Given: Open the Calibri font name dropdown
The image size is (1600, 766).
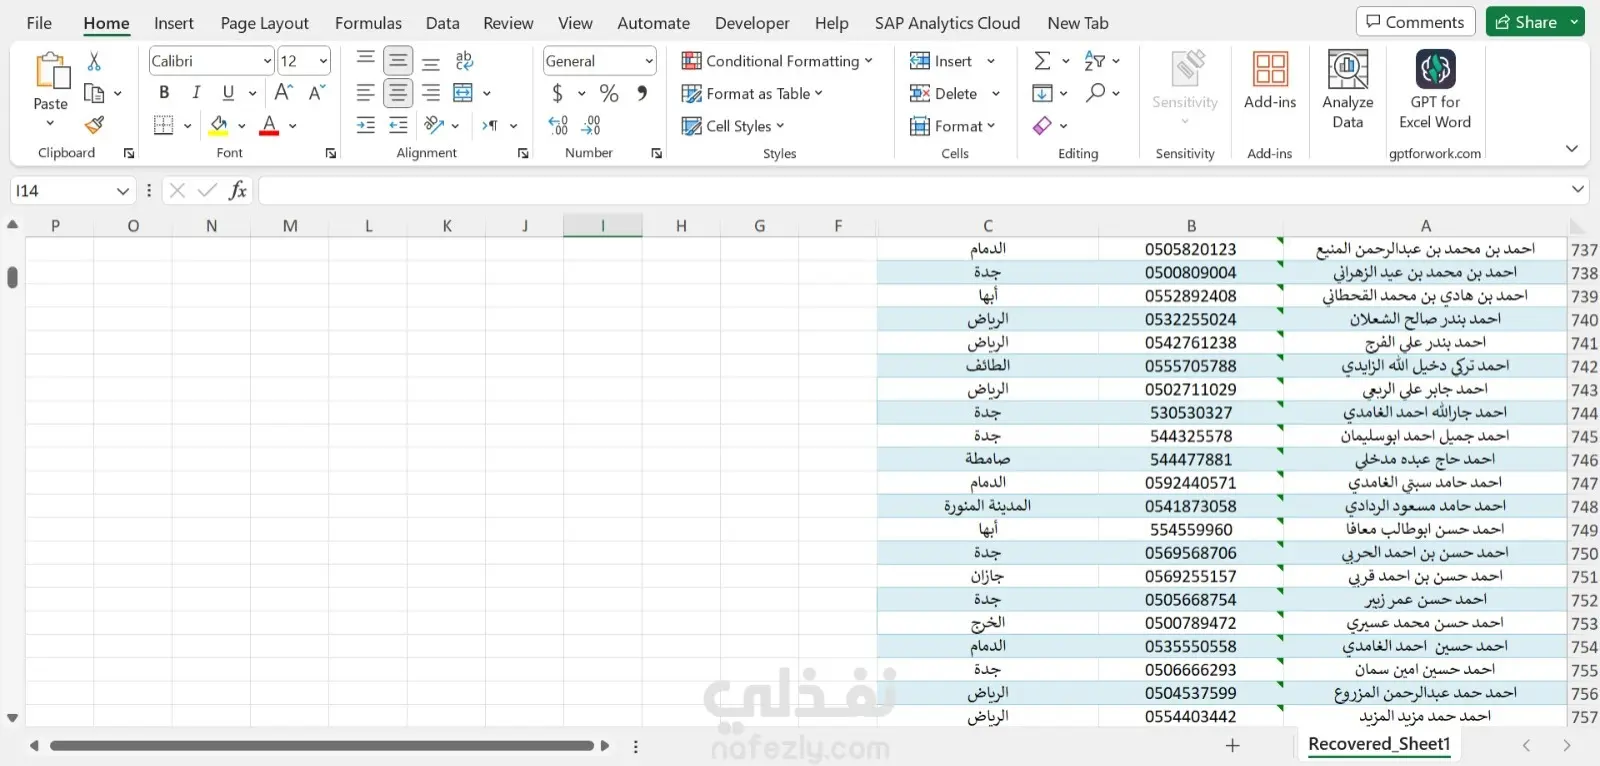Looking at the screenshot, I should click(x=267, y=61).
